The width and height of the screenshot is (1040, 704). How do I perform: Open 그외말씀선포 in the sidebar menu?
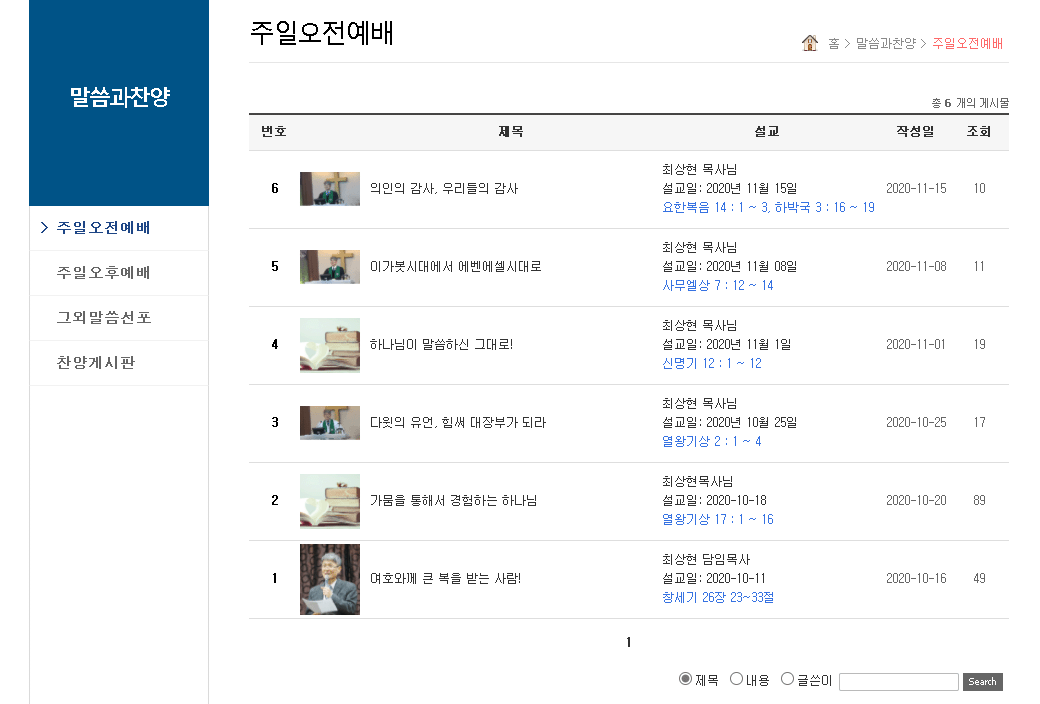tap(104, 318)
